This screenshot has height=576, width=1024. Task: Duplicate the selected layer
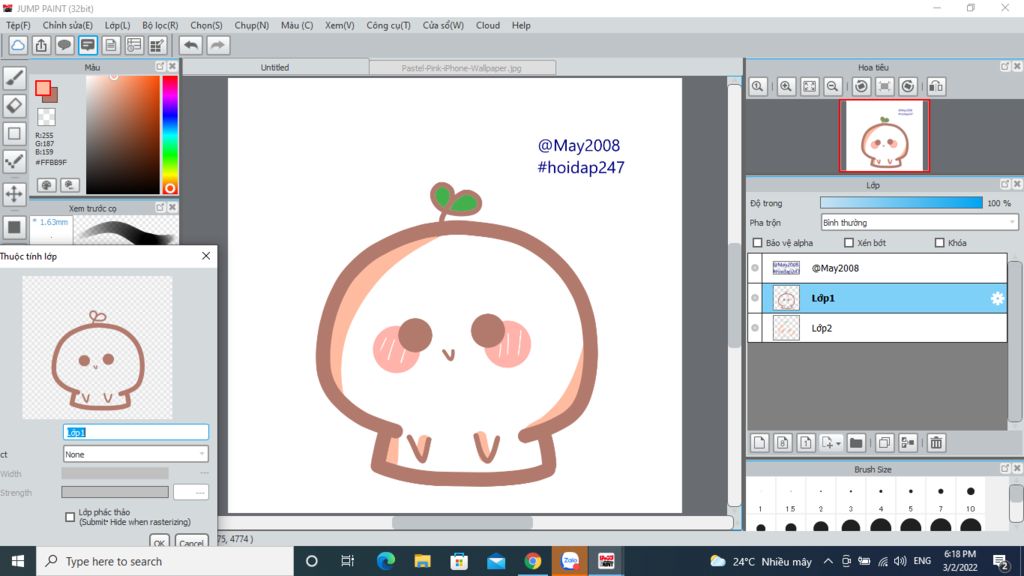[884, 443]
